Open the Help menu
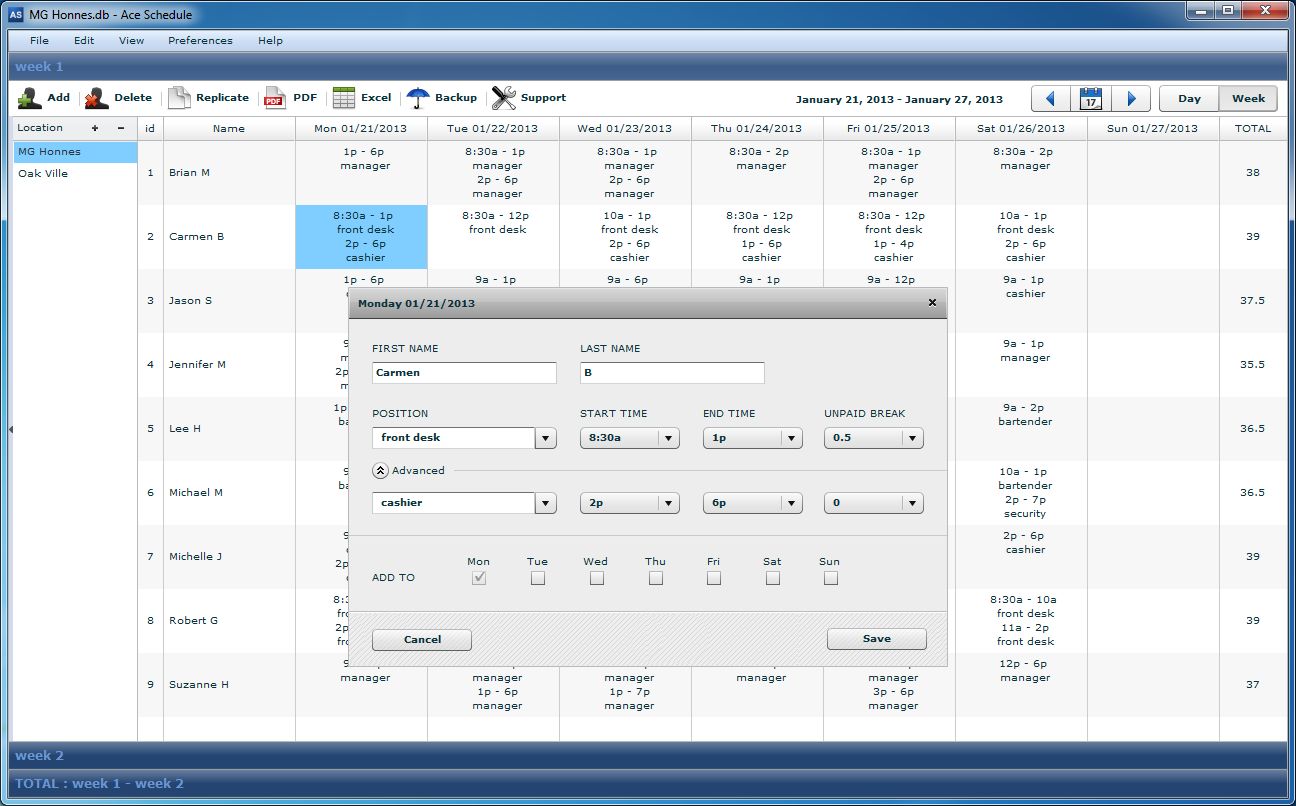This screenshot has width=1296, height=806. coord(270,41)
